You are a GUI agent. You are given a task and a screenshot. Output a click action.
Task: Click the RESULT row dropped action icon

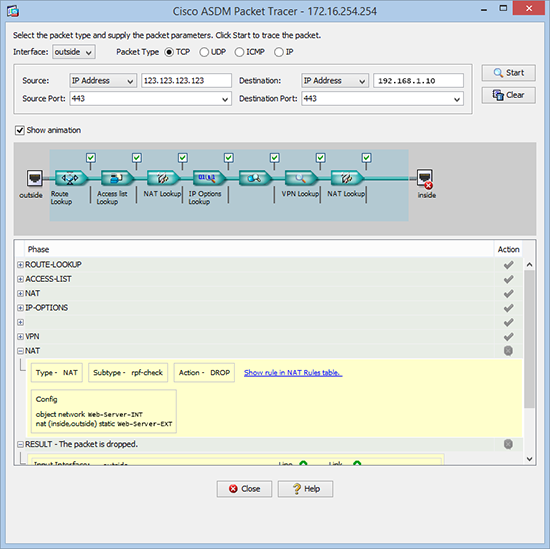tap(508, 444)
